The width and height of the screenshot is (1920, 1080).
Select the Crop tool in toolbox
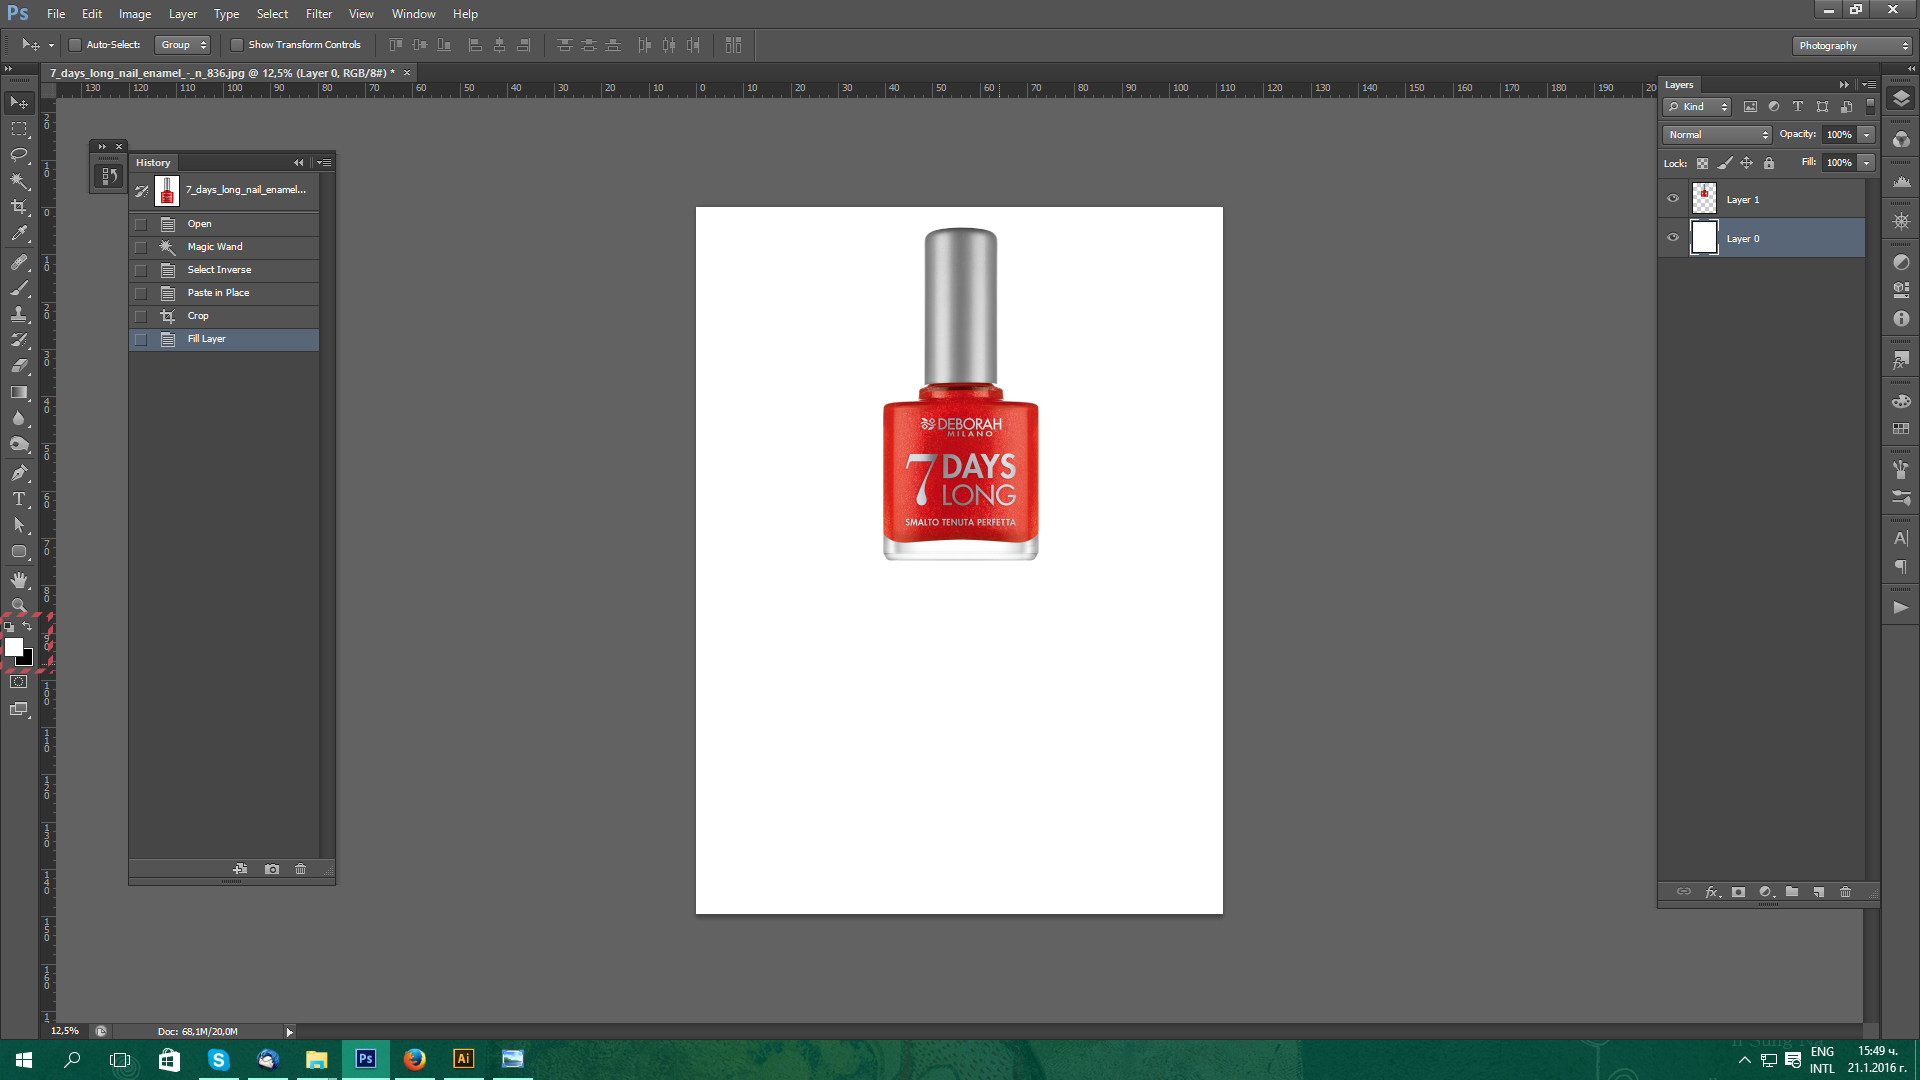point(19,207)
